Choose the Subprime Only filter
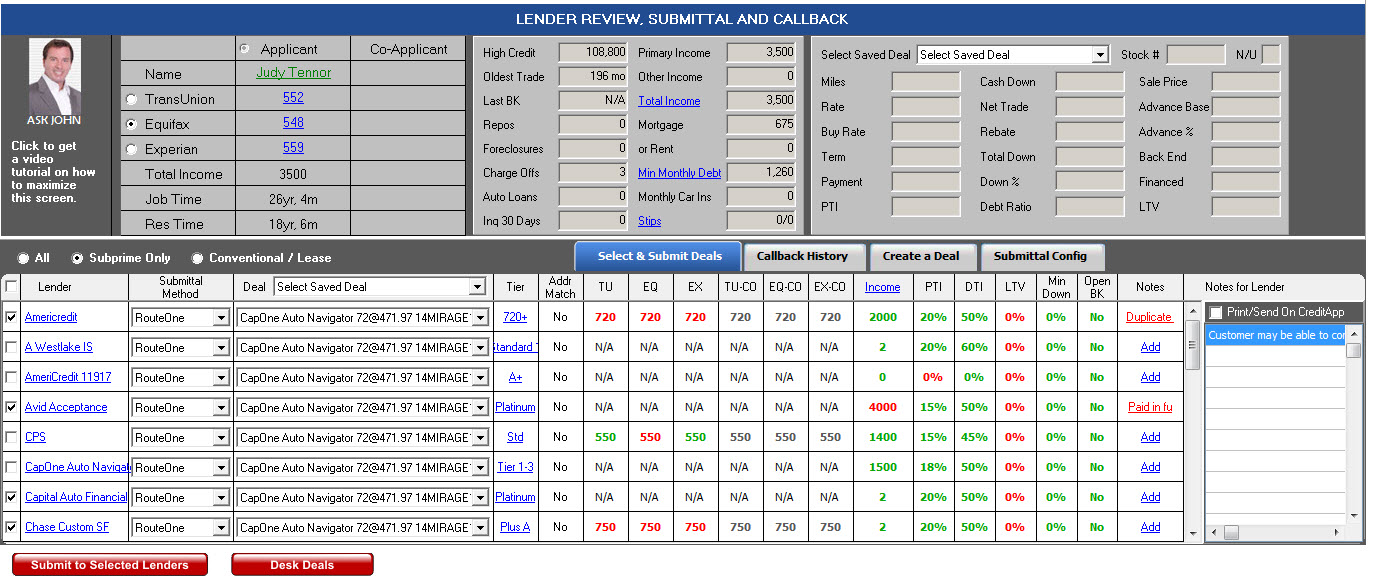 click(x=77, y=258)
